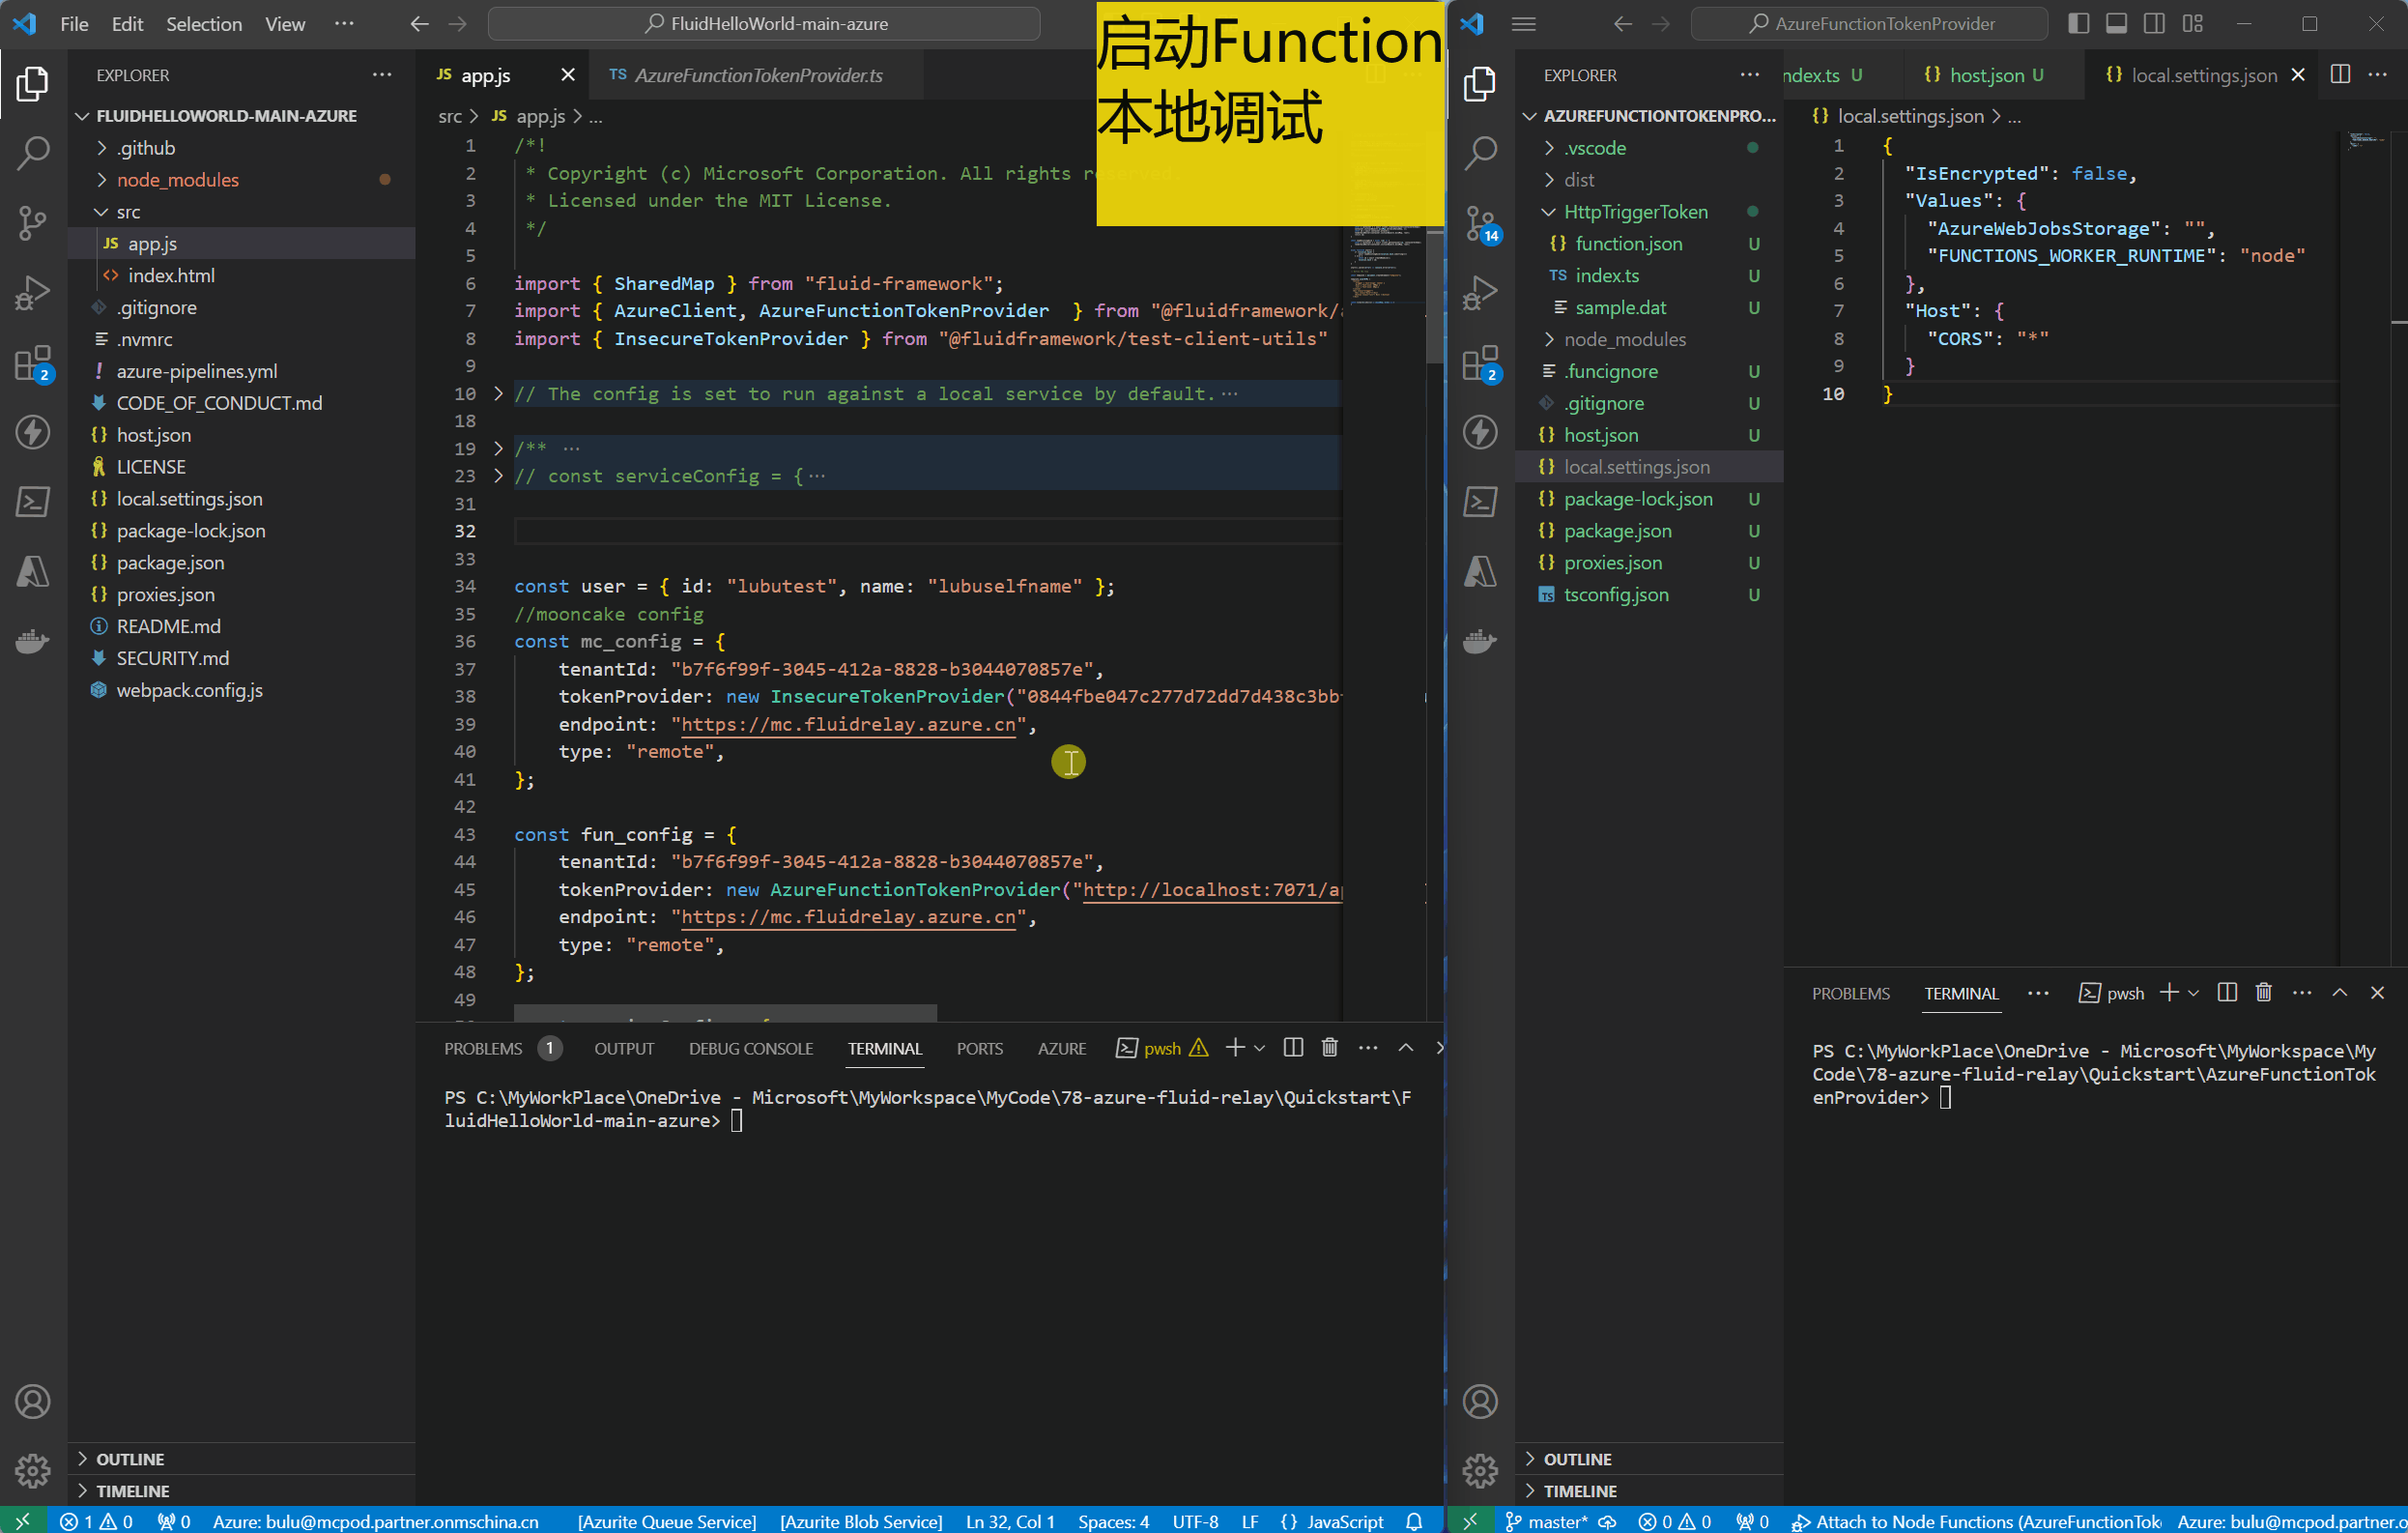Expand the node_modules folder in left explorer
The height and width of the screenshot is (1533, 2408).
pos(177,180)
